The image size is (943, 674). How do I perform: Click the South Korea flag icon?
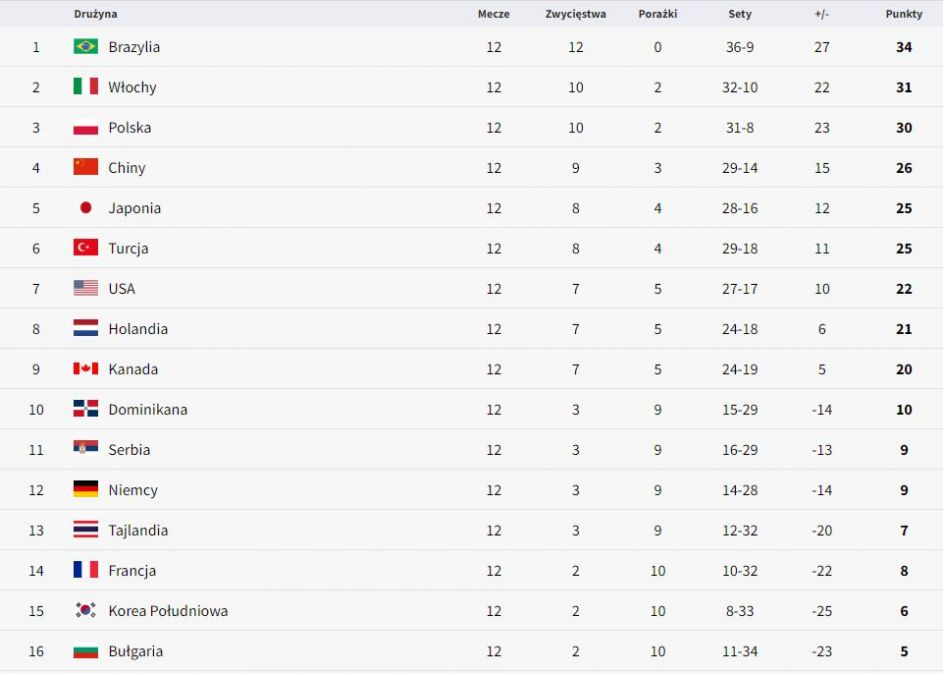tap(85, 611)
